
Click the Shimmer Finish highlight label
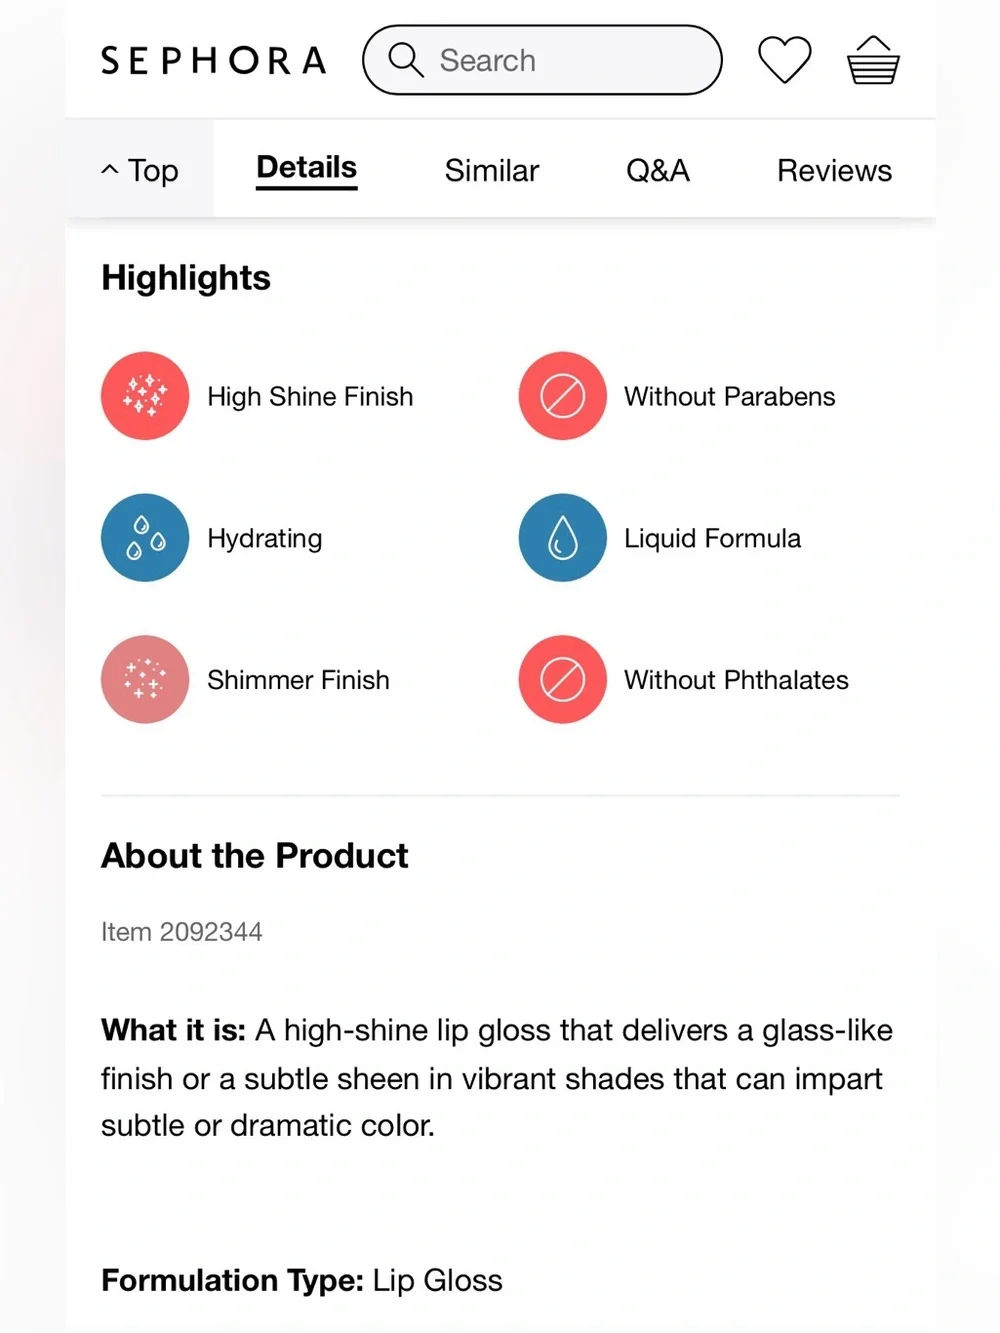(298, 680)
